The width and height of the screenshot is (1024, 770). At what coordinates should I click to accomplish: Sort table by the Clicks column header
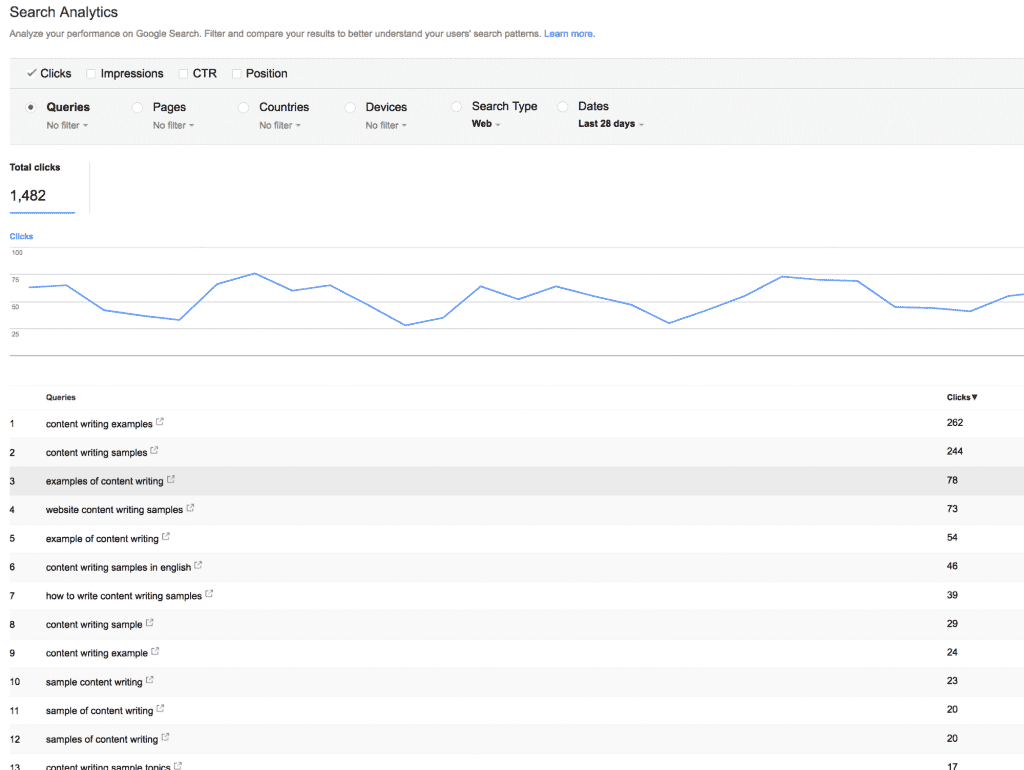click(961, 397)
